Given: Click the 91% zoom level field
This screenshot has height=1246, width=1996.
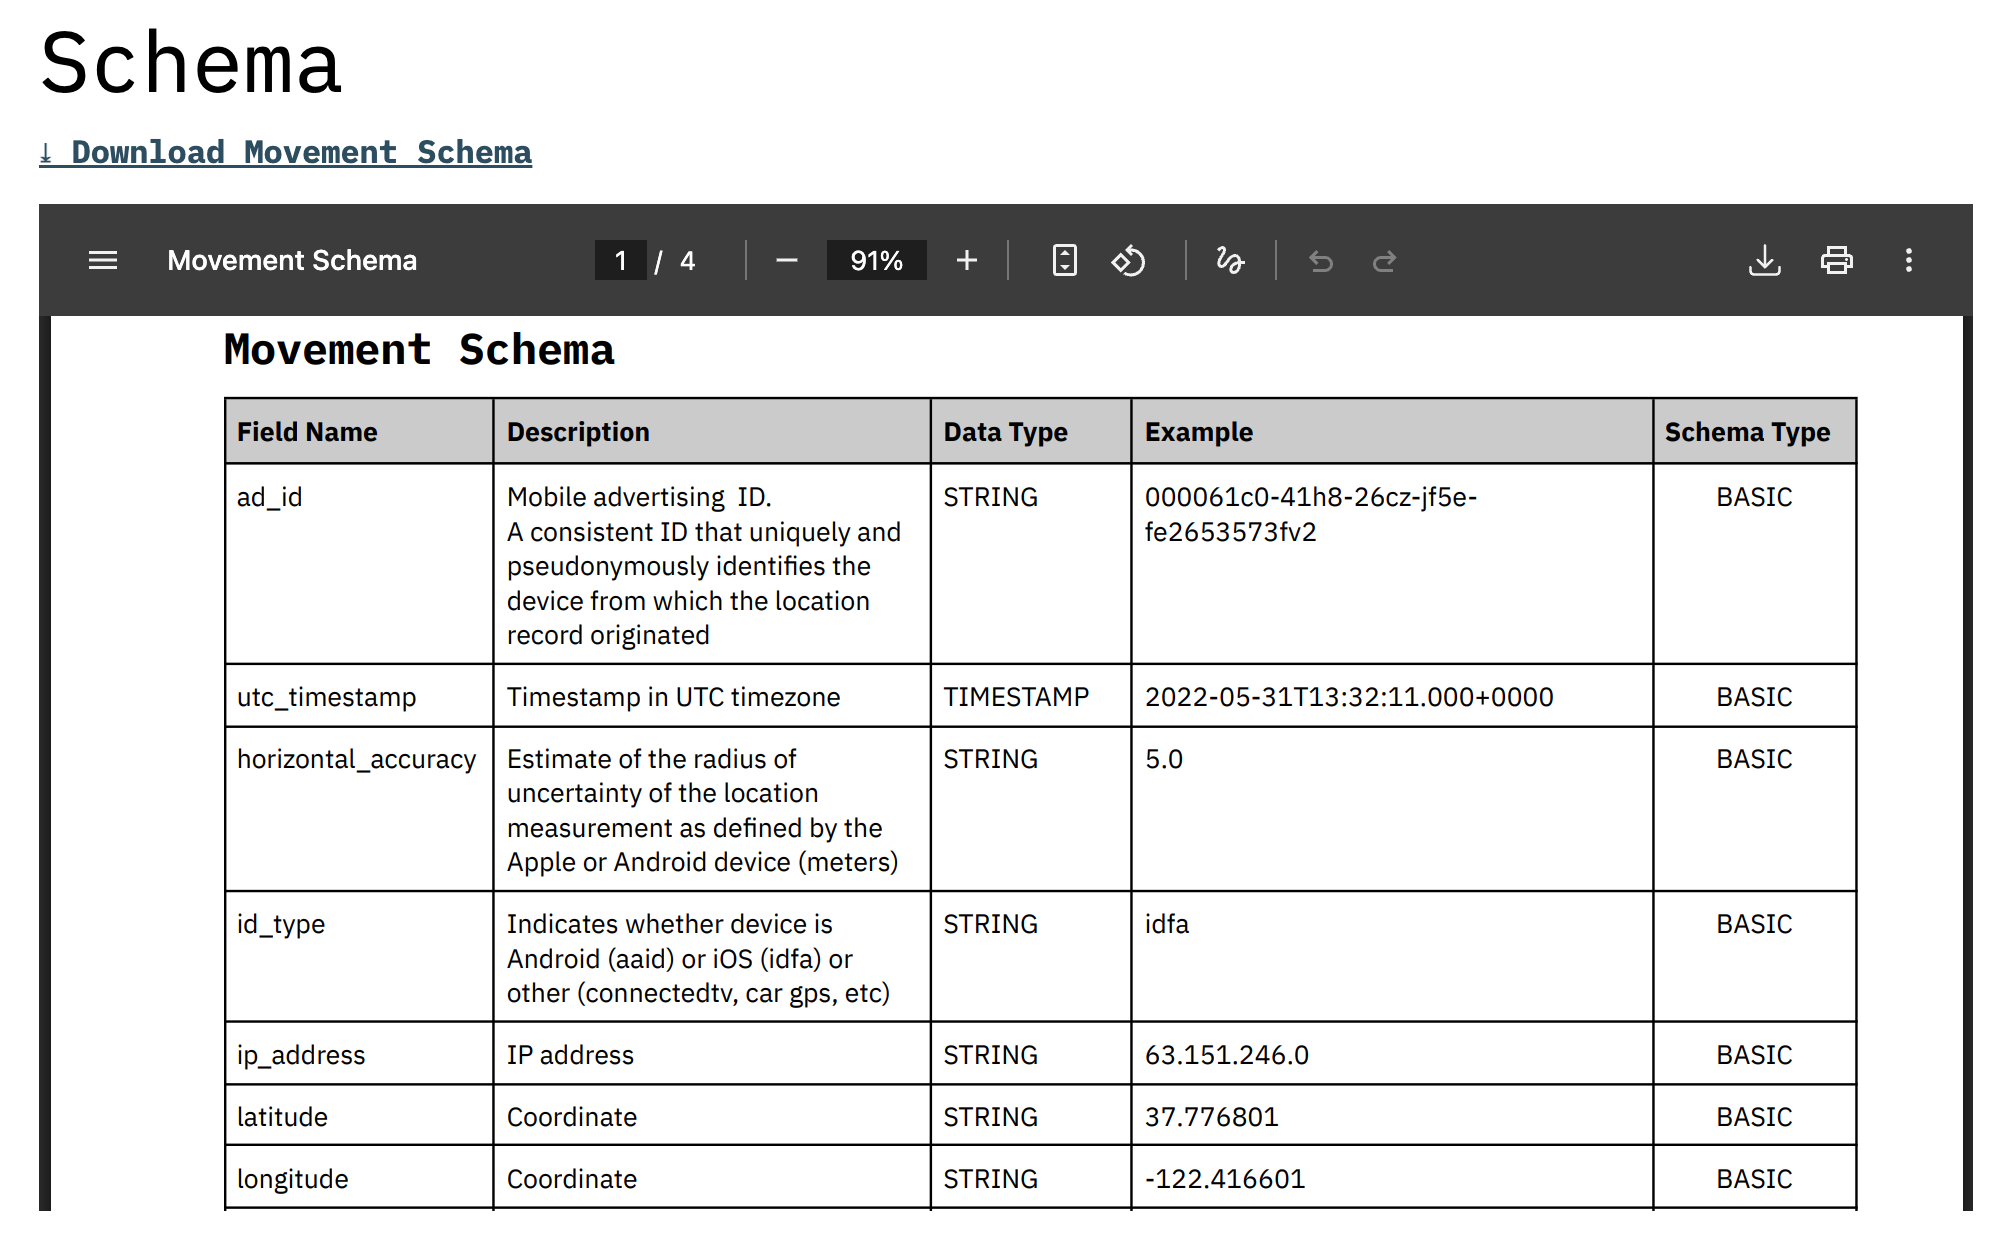Looking at the screenshot, I should coord(876,261).
